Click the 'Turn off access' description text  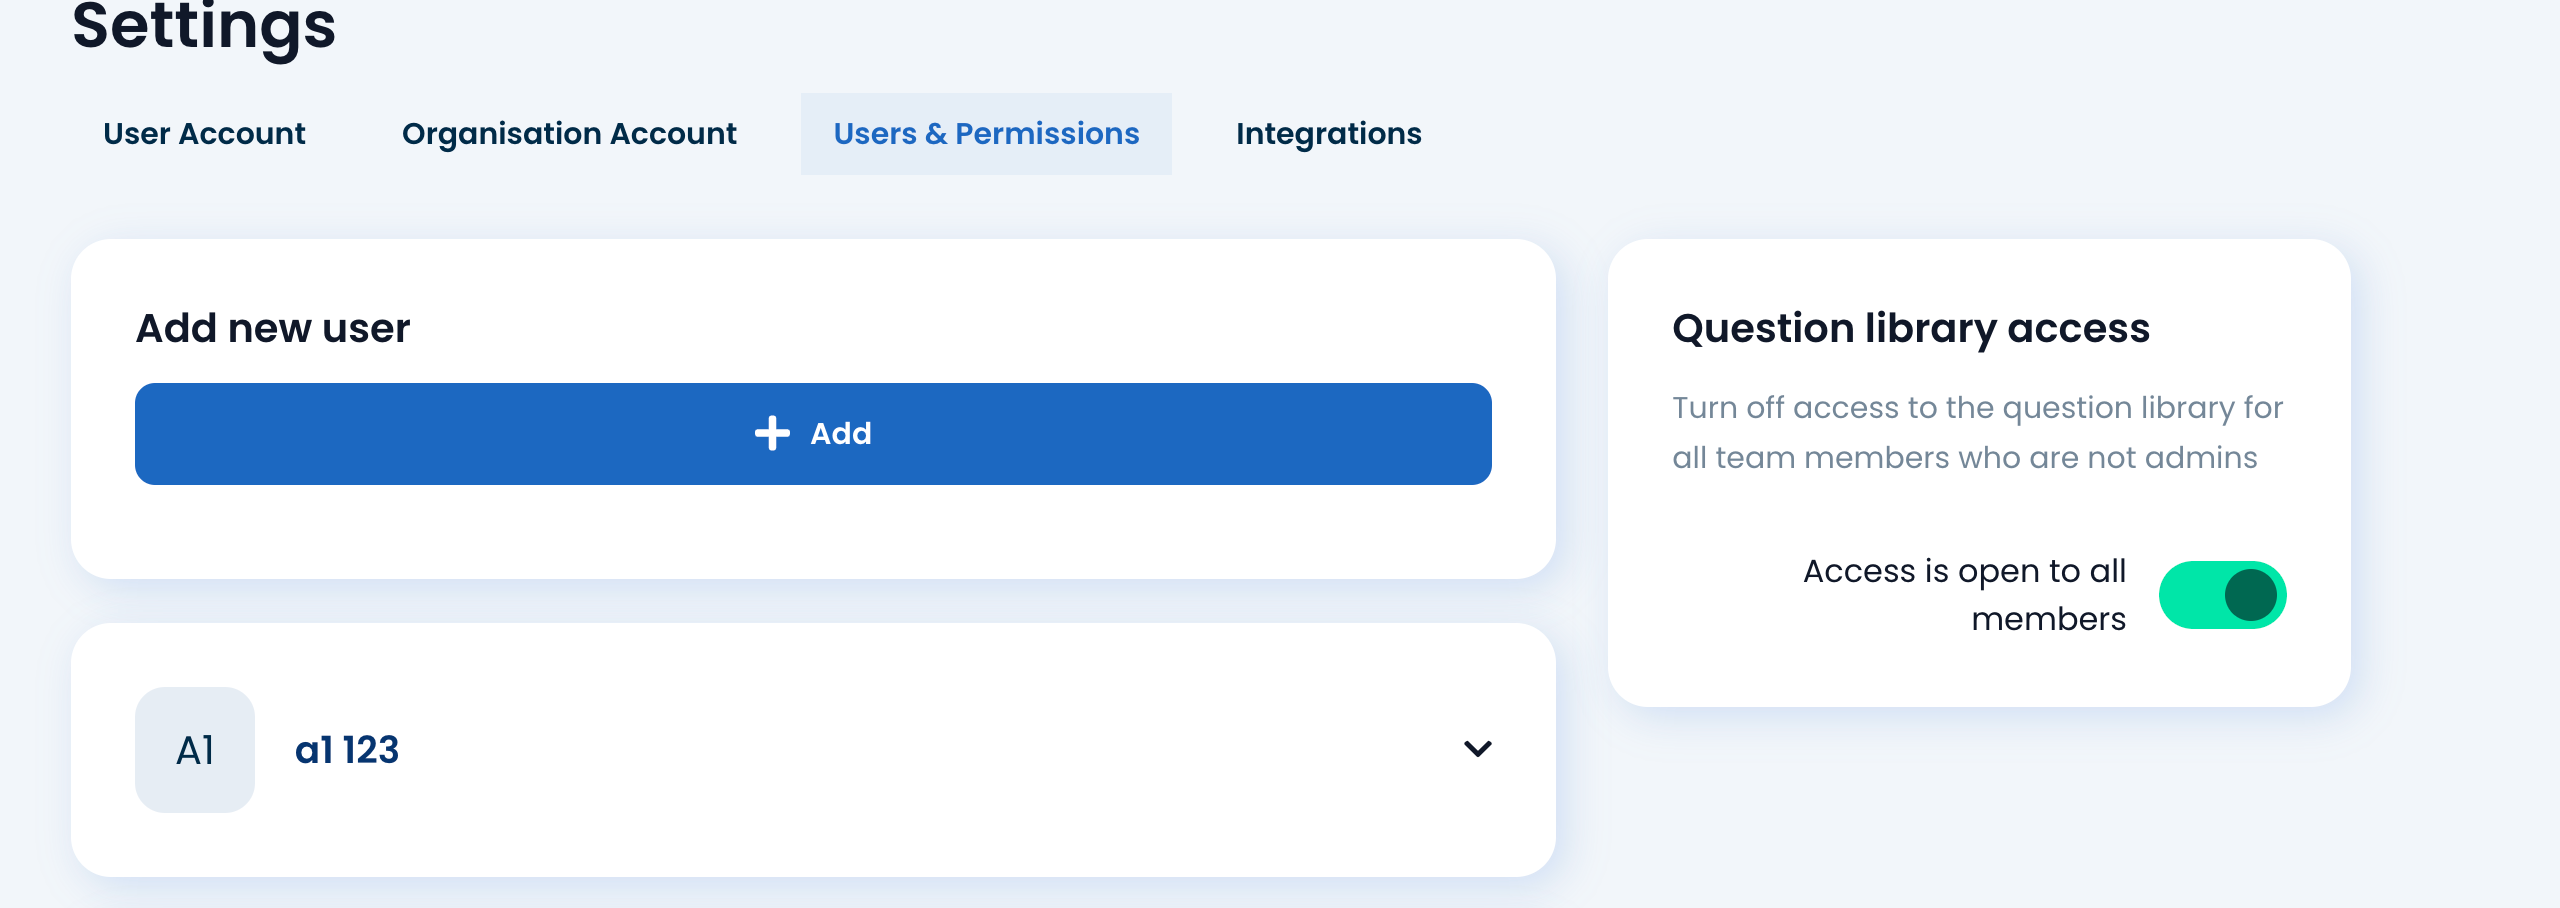click(1977, 432)
